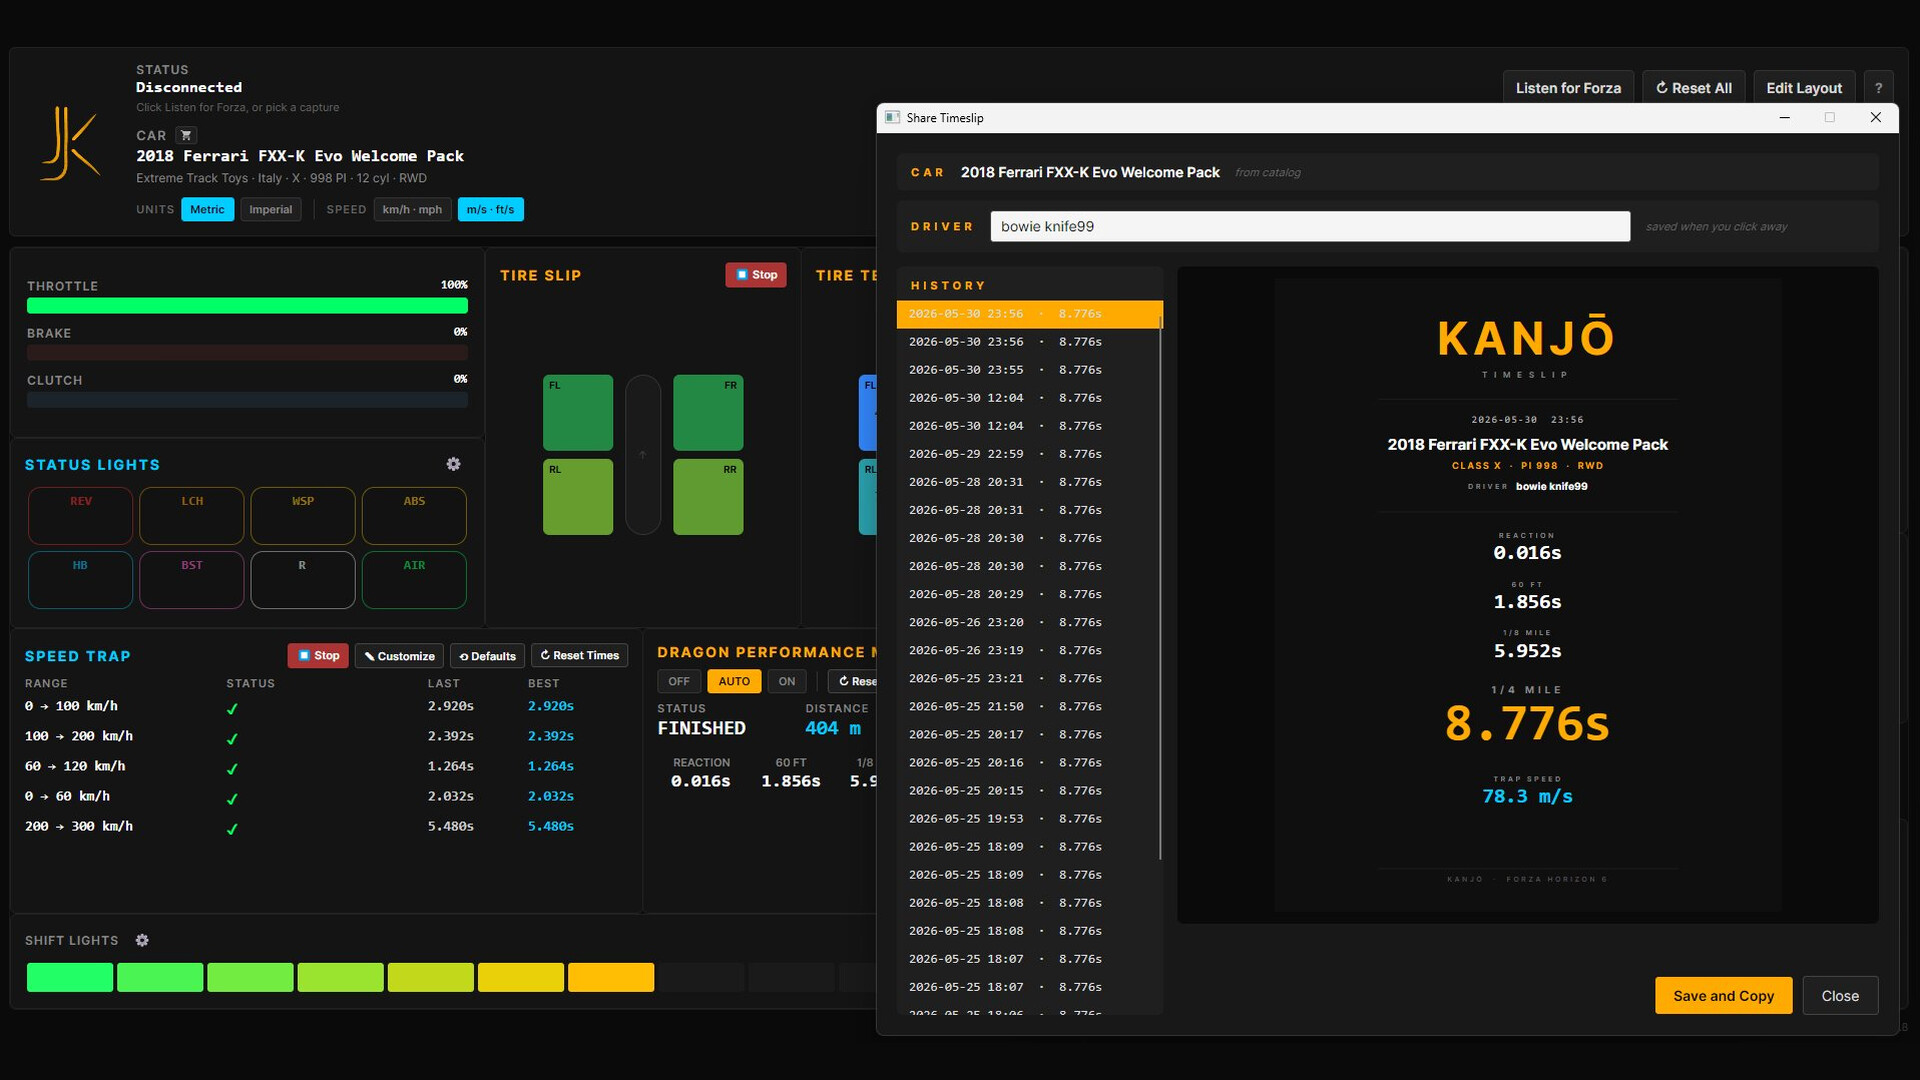Click the FR tire slip tile

(x=708, y=412)
